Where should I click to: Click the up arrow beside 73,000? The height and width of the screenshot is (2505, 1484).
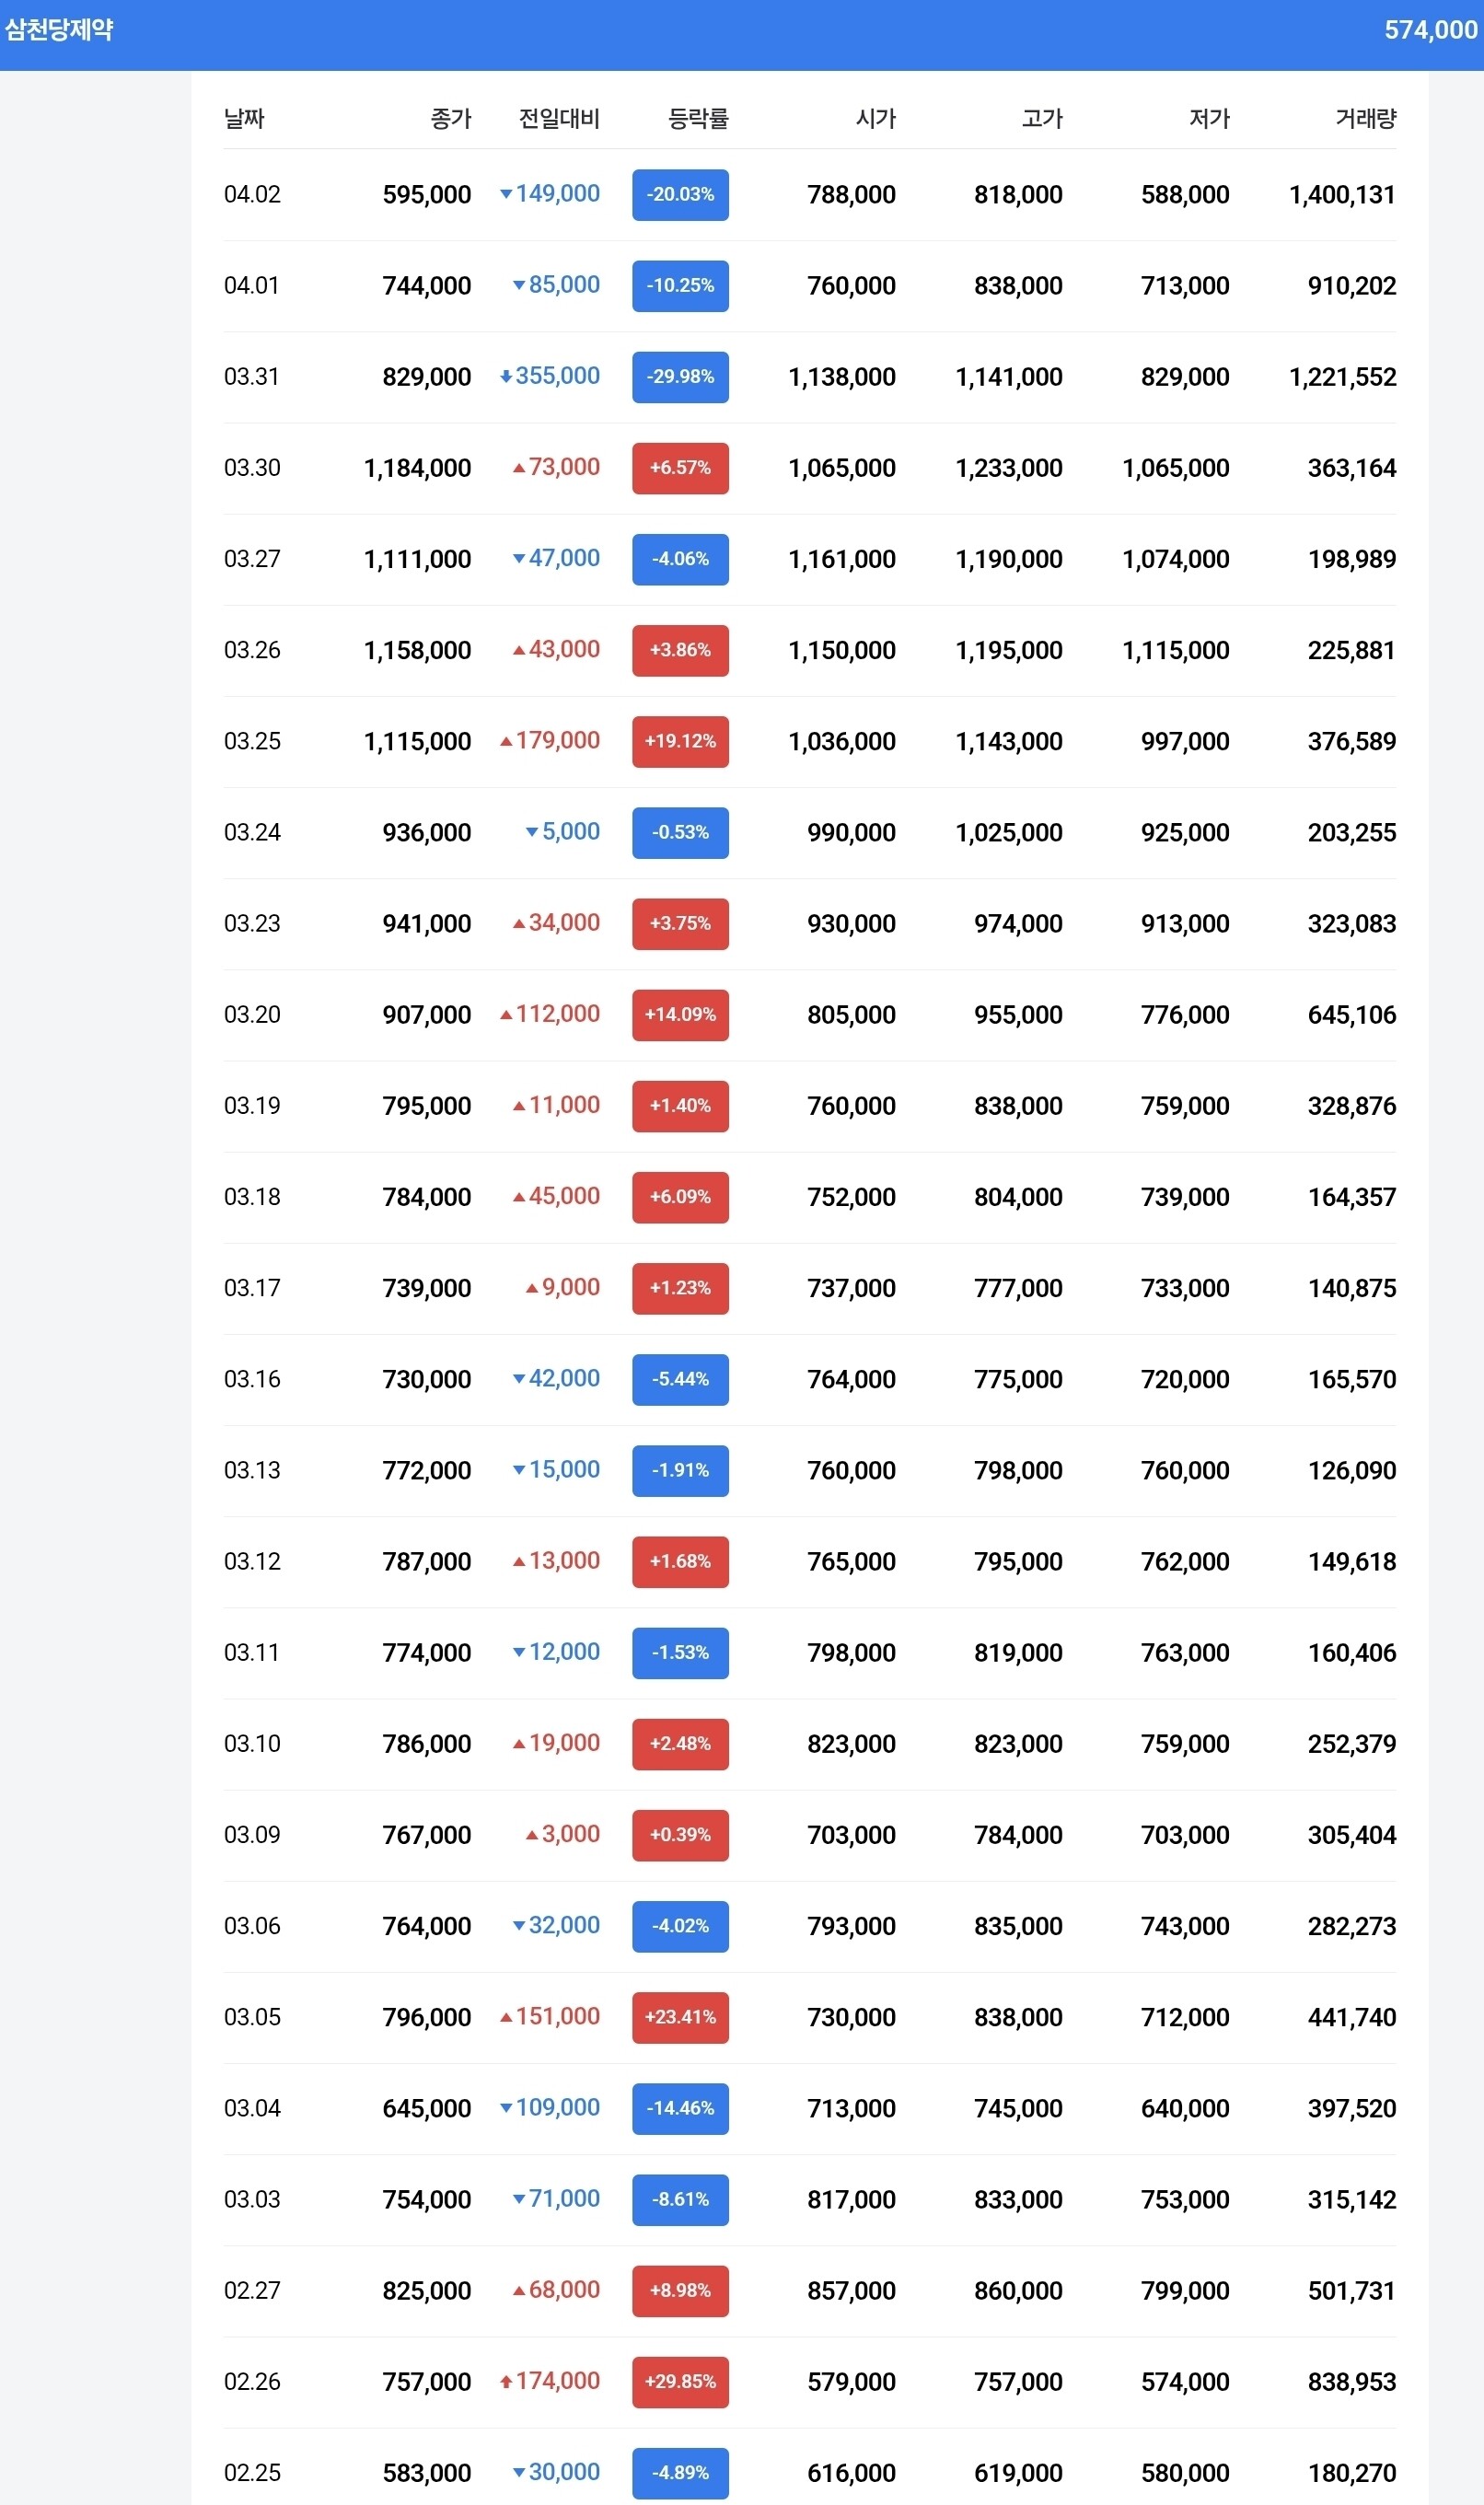pos(519,468)
